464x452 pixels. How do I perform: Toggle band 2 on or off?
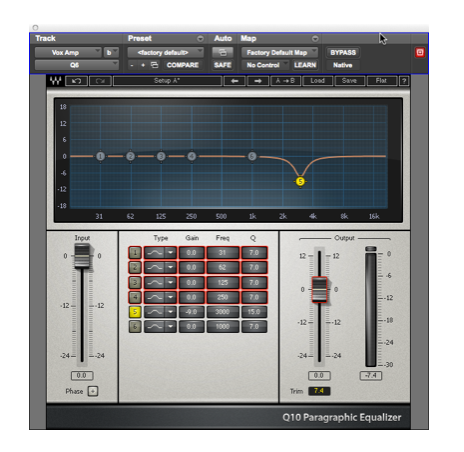click(135, 267)
